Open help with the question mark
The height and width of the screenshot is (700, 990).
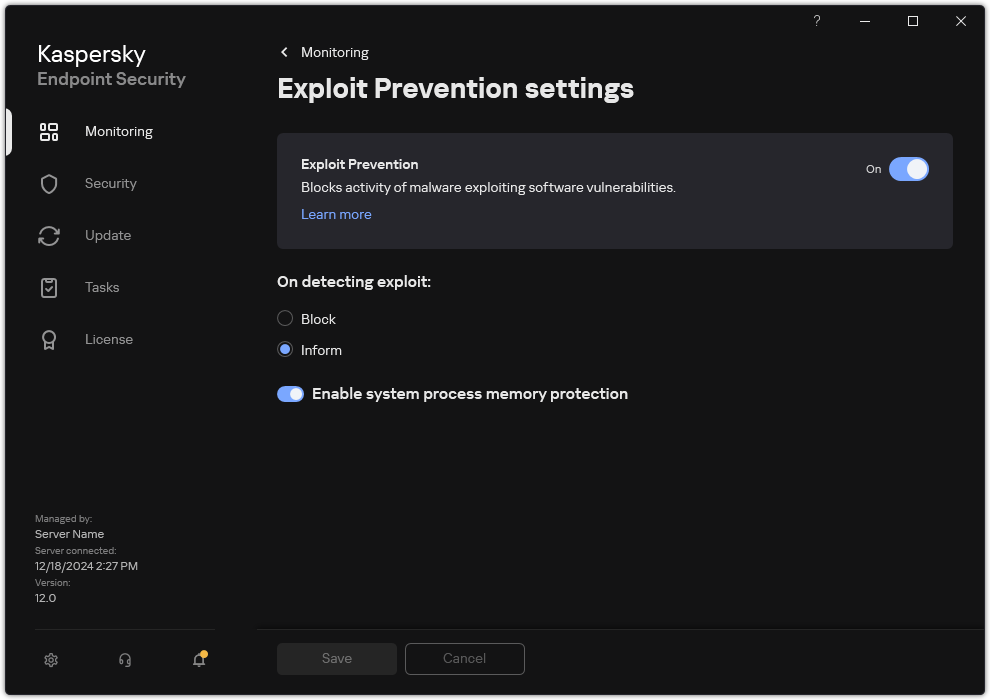[816, 21]
